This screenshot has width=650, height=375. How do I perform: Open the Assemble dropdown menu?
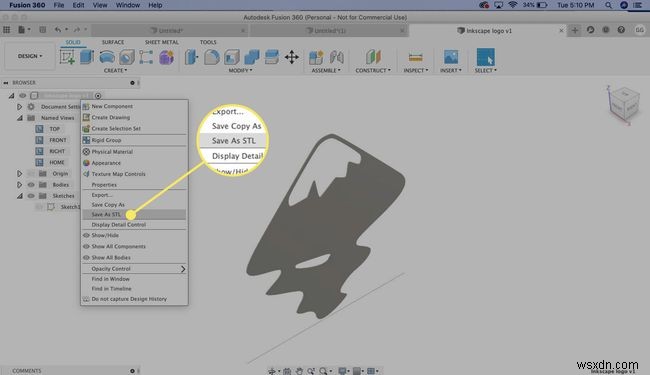[326, 70]
